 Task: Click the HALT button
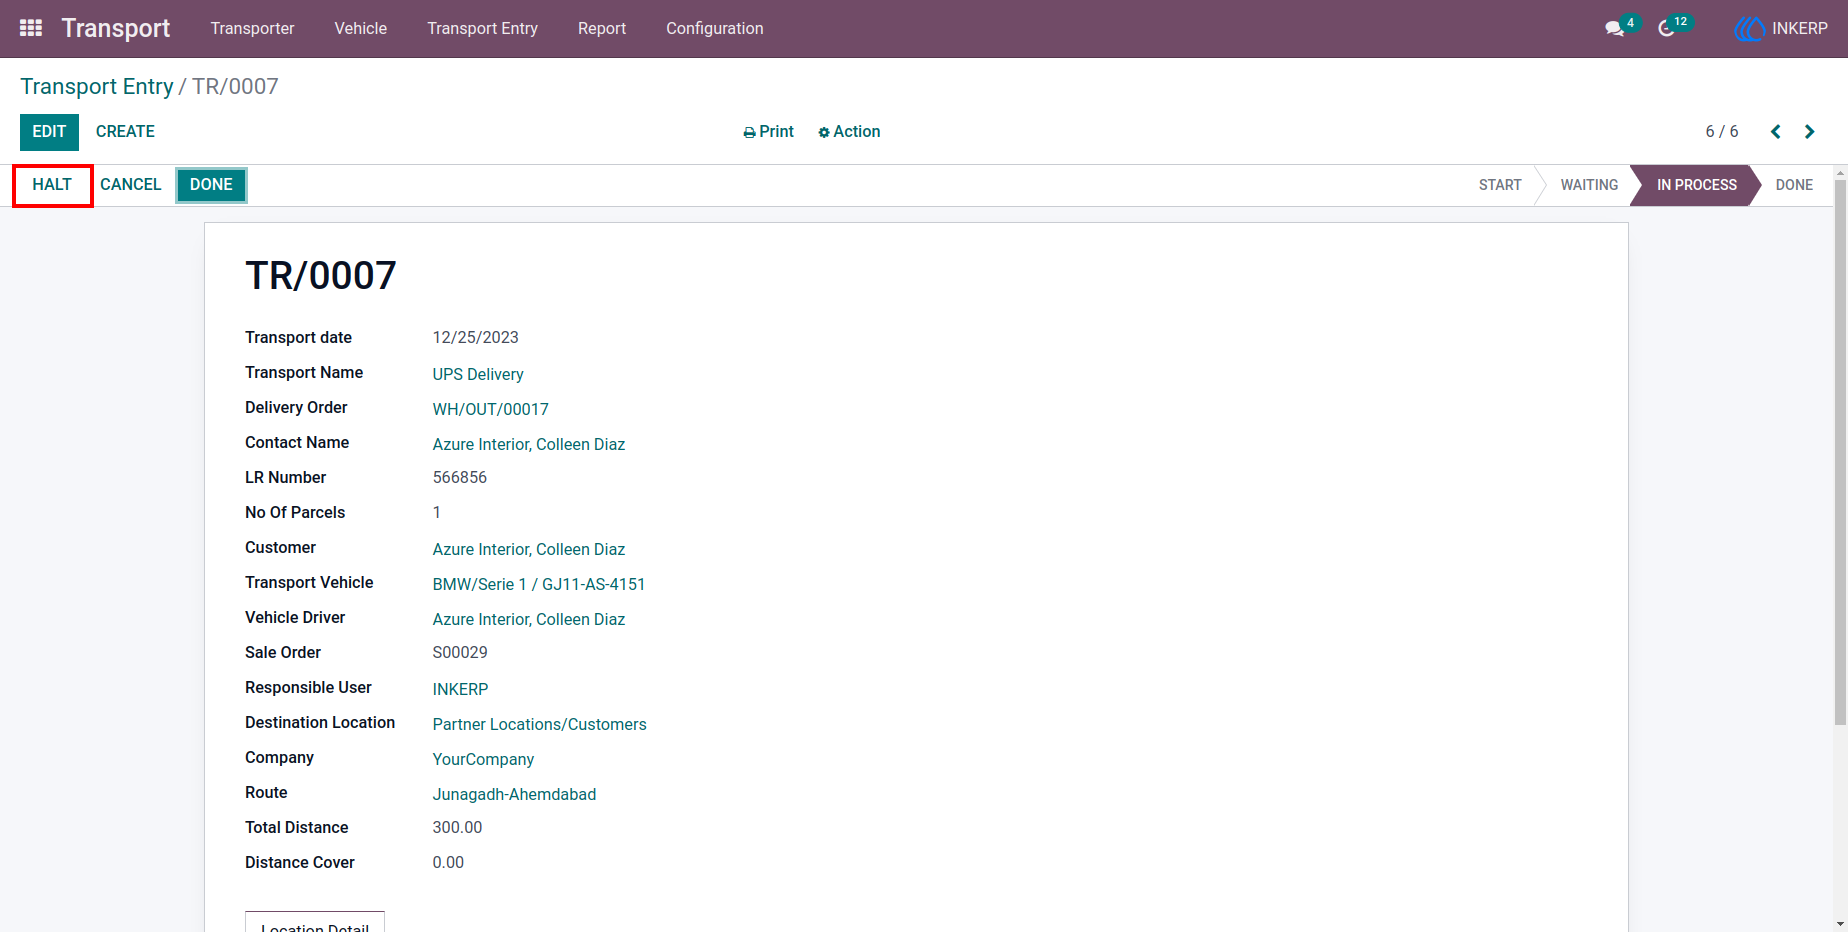(52, 185)
